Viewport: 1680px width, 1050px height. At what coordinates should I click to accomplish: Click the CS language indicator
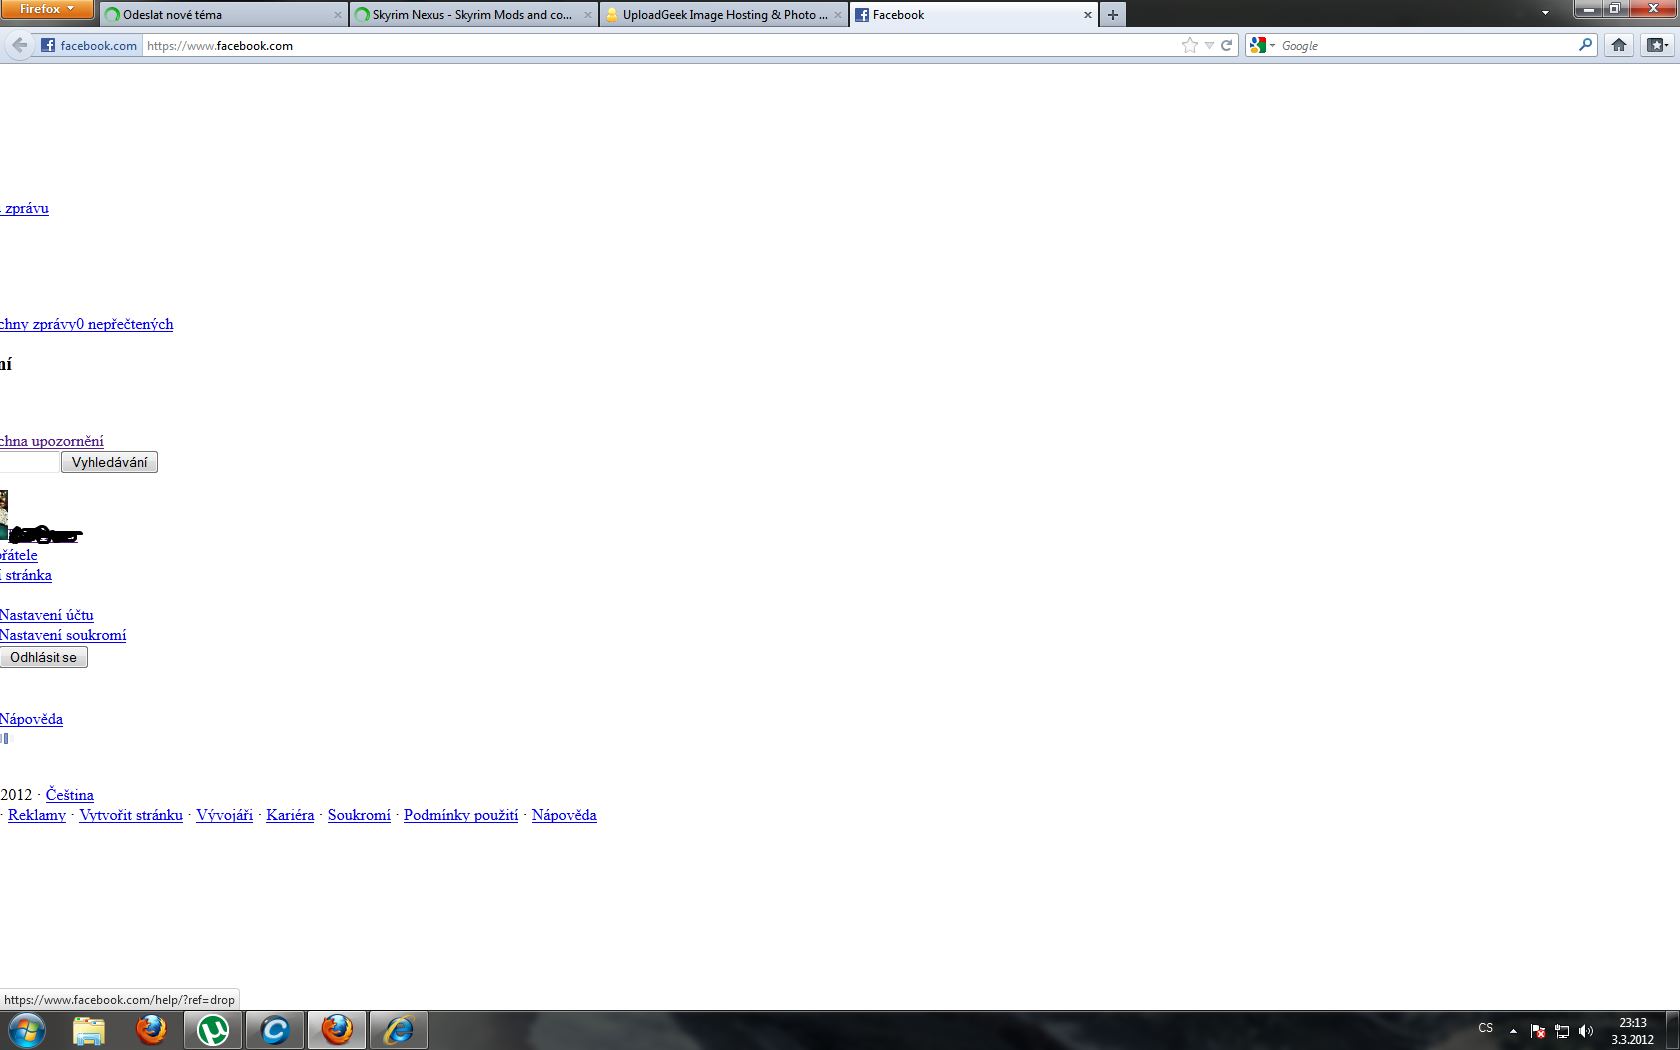click(1486, 1029)
